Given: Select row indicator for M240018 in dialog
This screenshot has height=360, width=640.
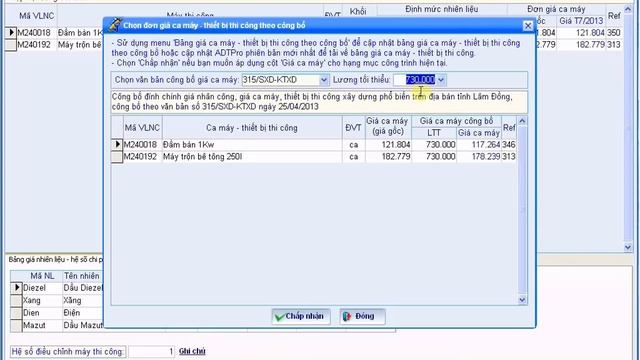Looking at the screenshot, I should click(117, 144).
